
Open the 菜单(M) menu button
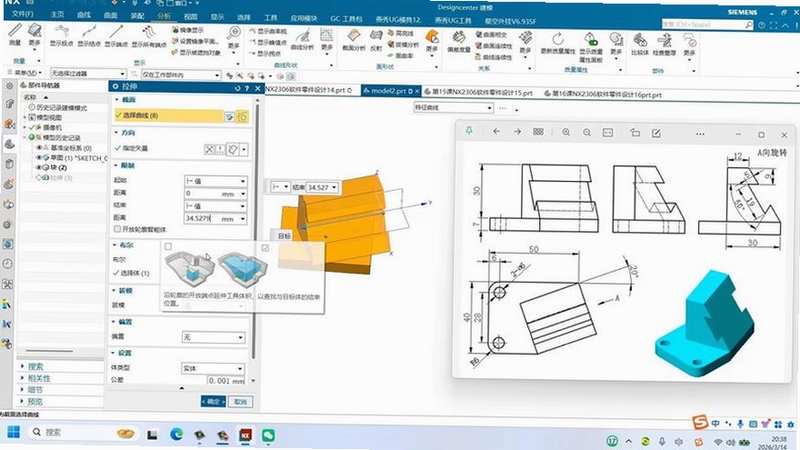pos(25,72)
